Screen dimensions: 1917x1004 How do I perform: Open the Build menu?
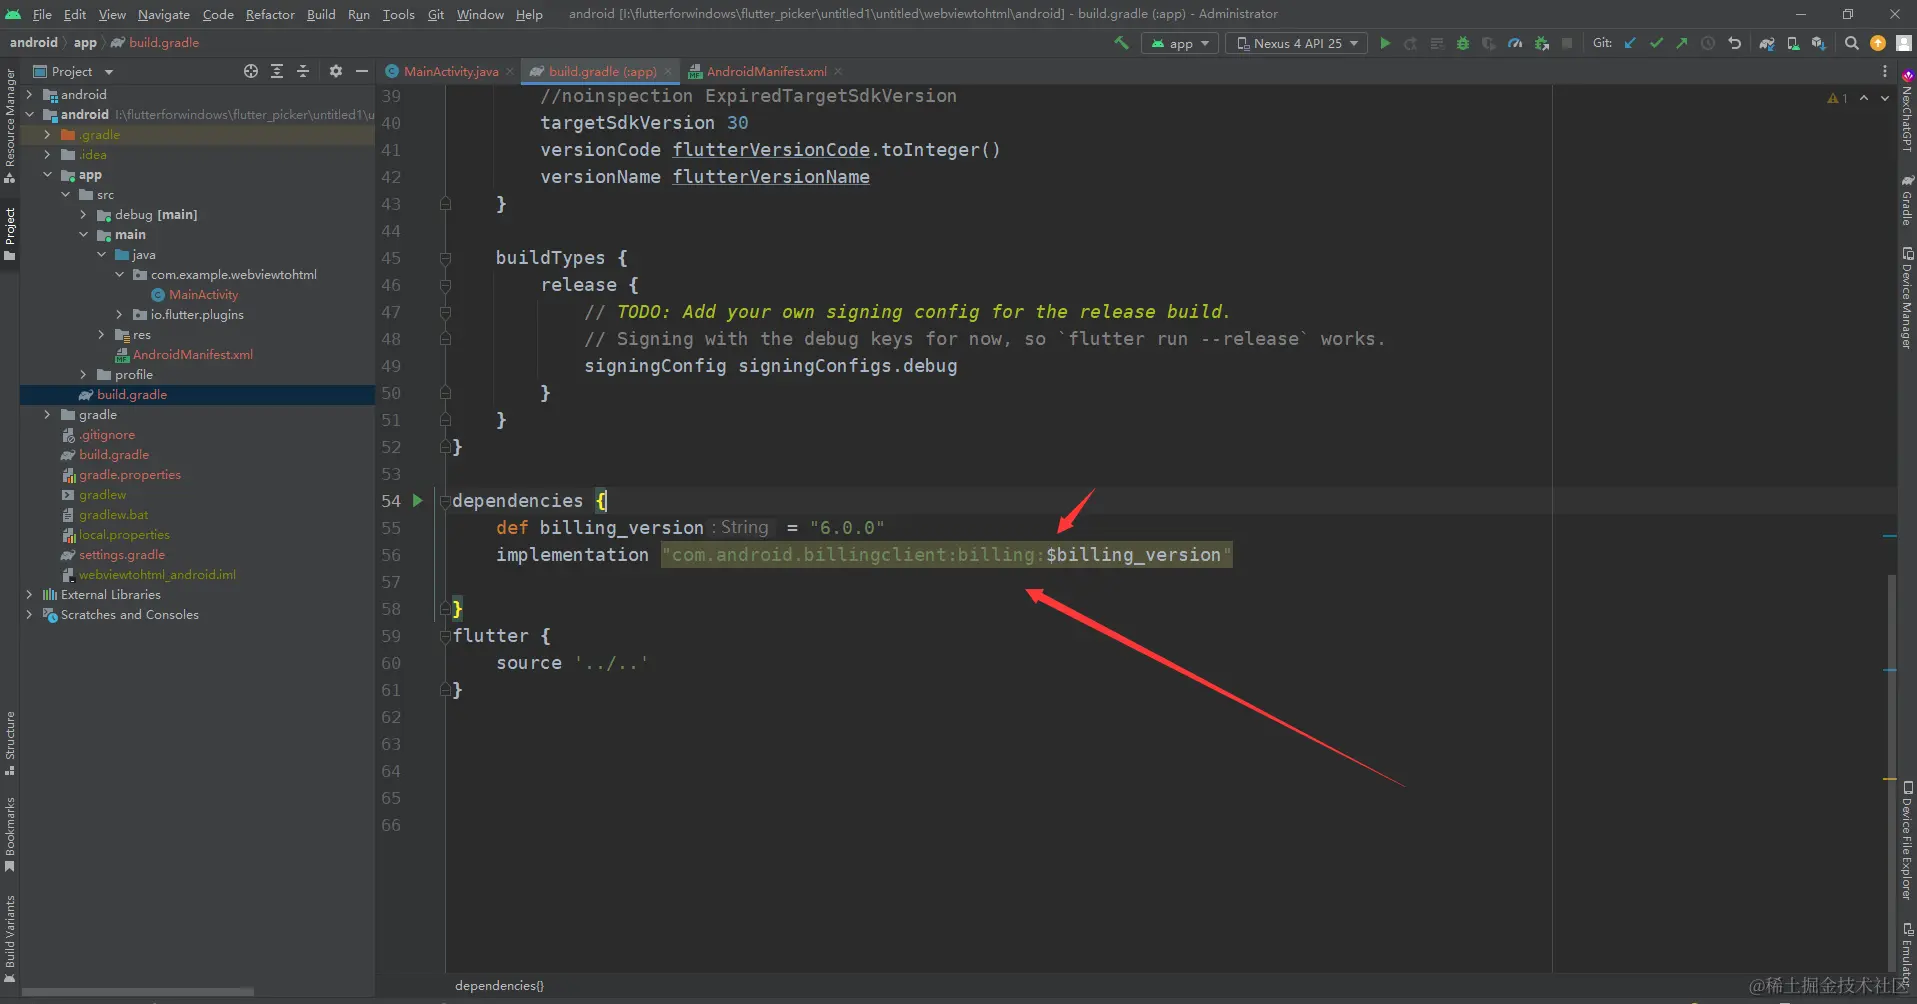[x=321, y=14]
